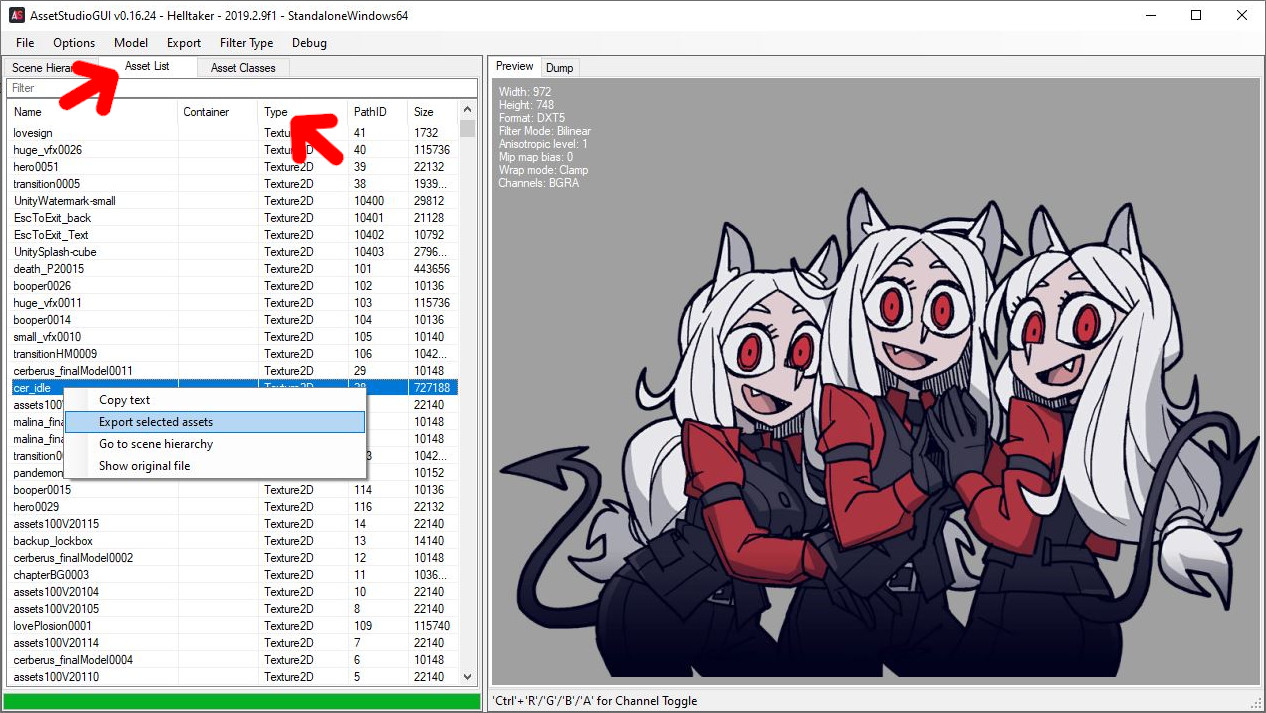Select the cerberus_finalModel0004 asset row
The image size is (1266, 713).
point(233,660)
